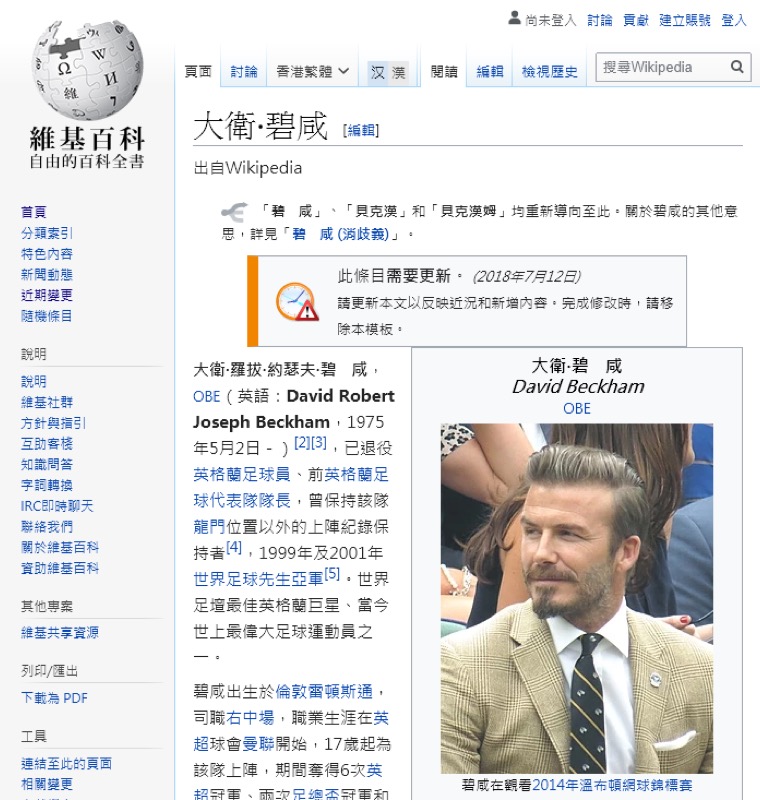The image size is (760, 800).
Task: Open the 香港繁體 language variant dropdown
Action: 313,72
